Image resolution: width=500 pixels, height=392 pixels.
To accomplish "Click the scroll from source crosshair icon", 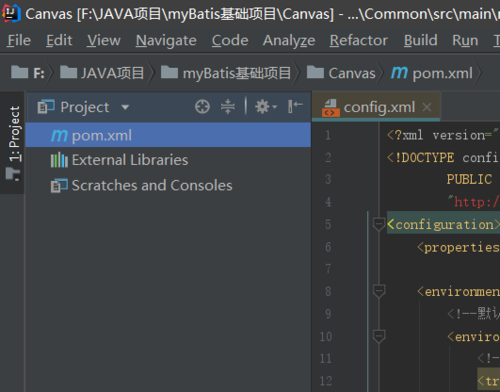I will click(x=202, y=107).
